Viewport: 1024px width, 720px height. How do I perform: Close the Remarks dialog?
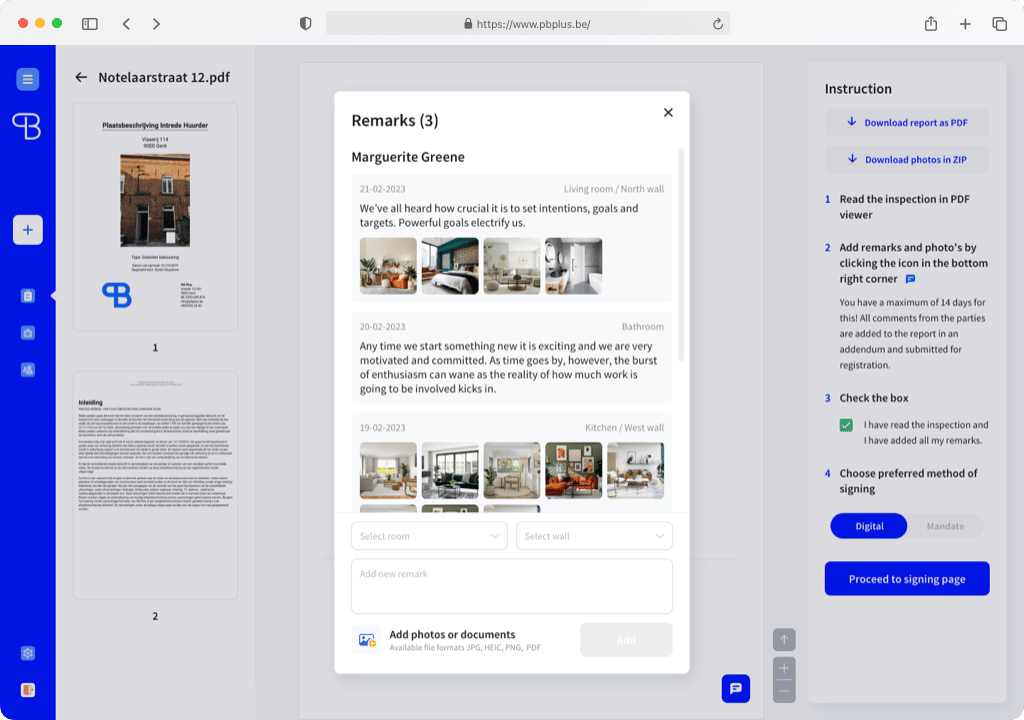[x=668, y=112]
